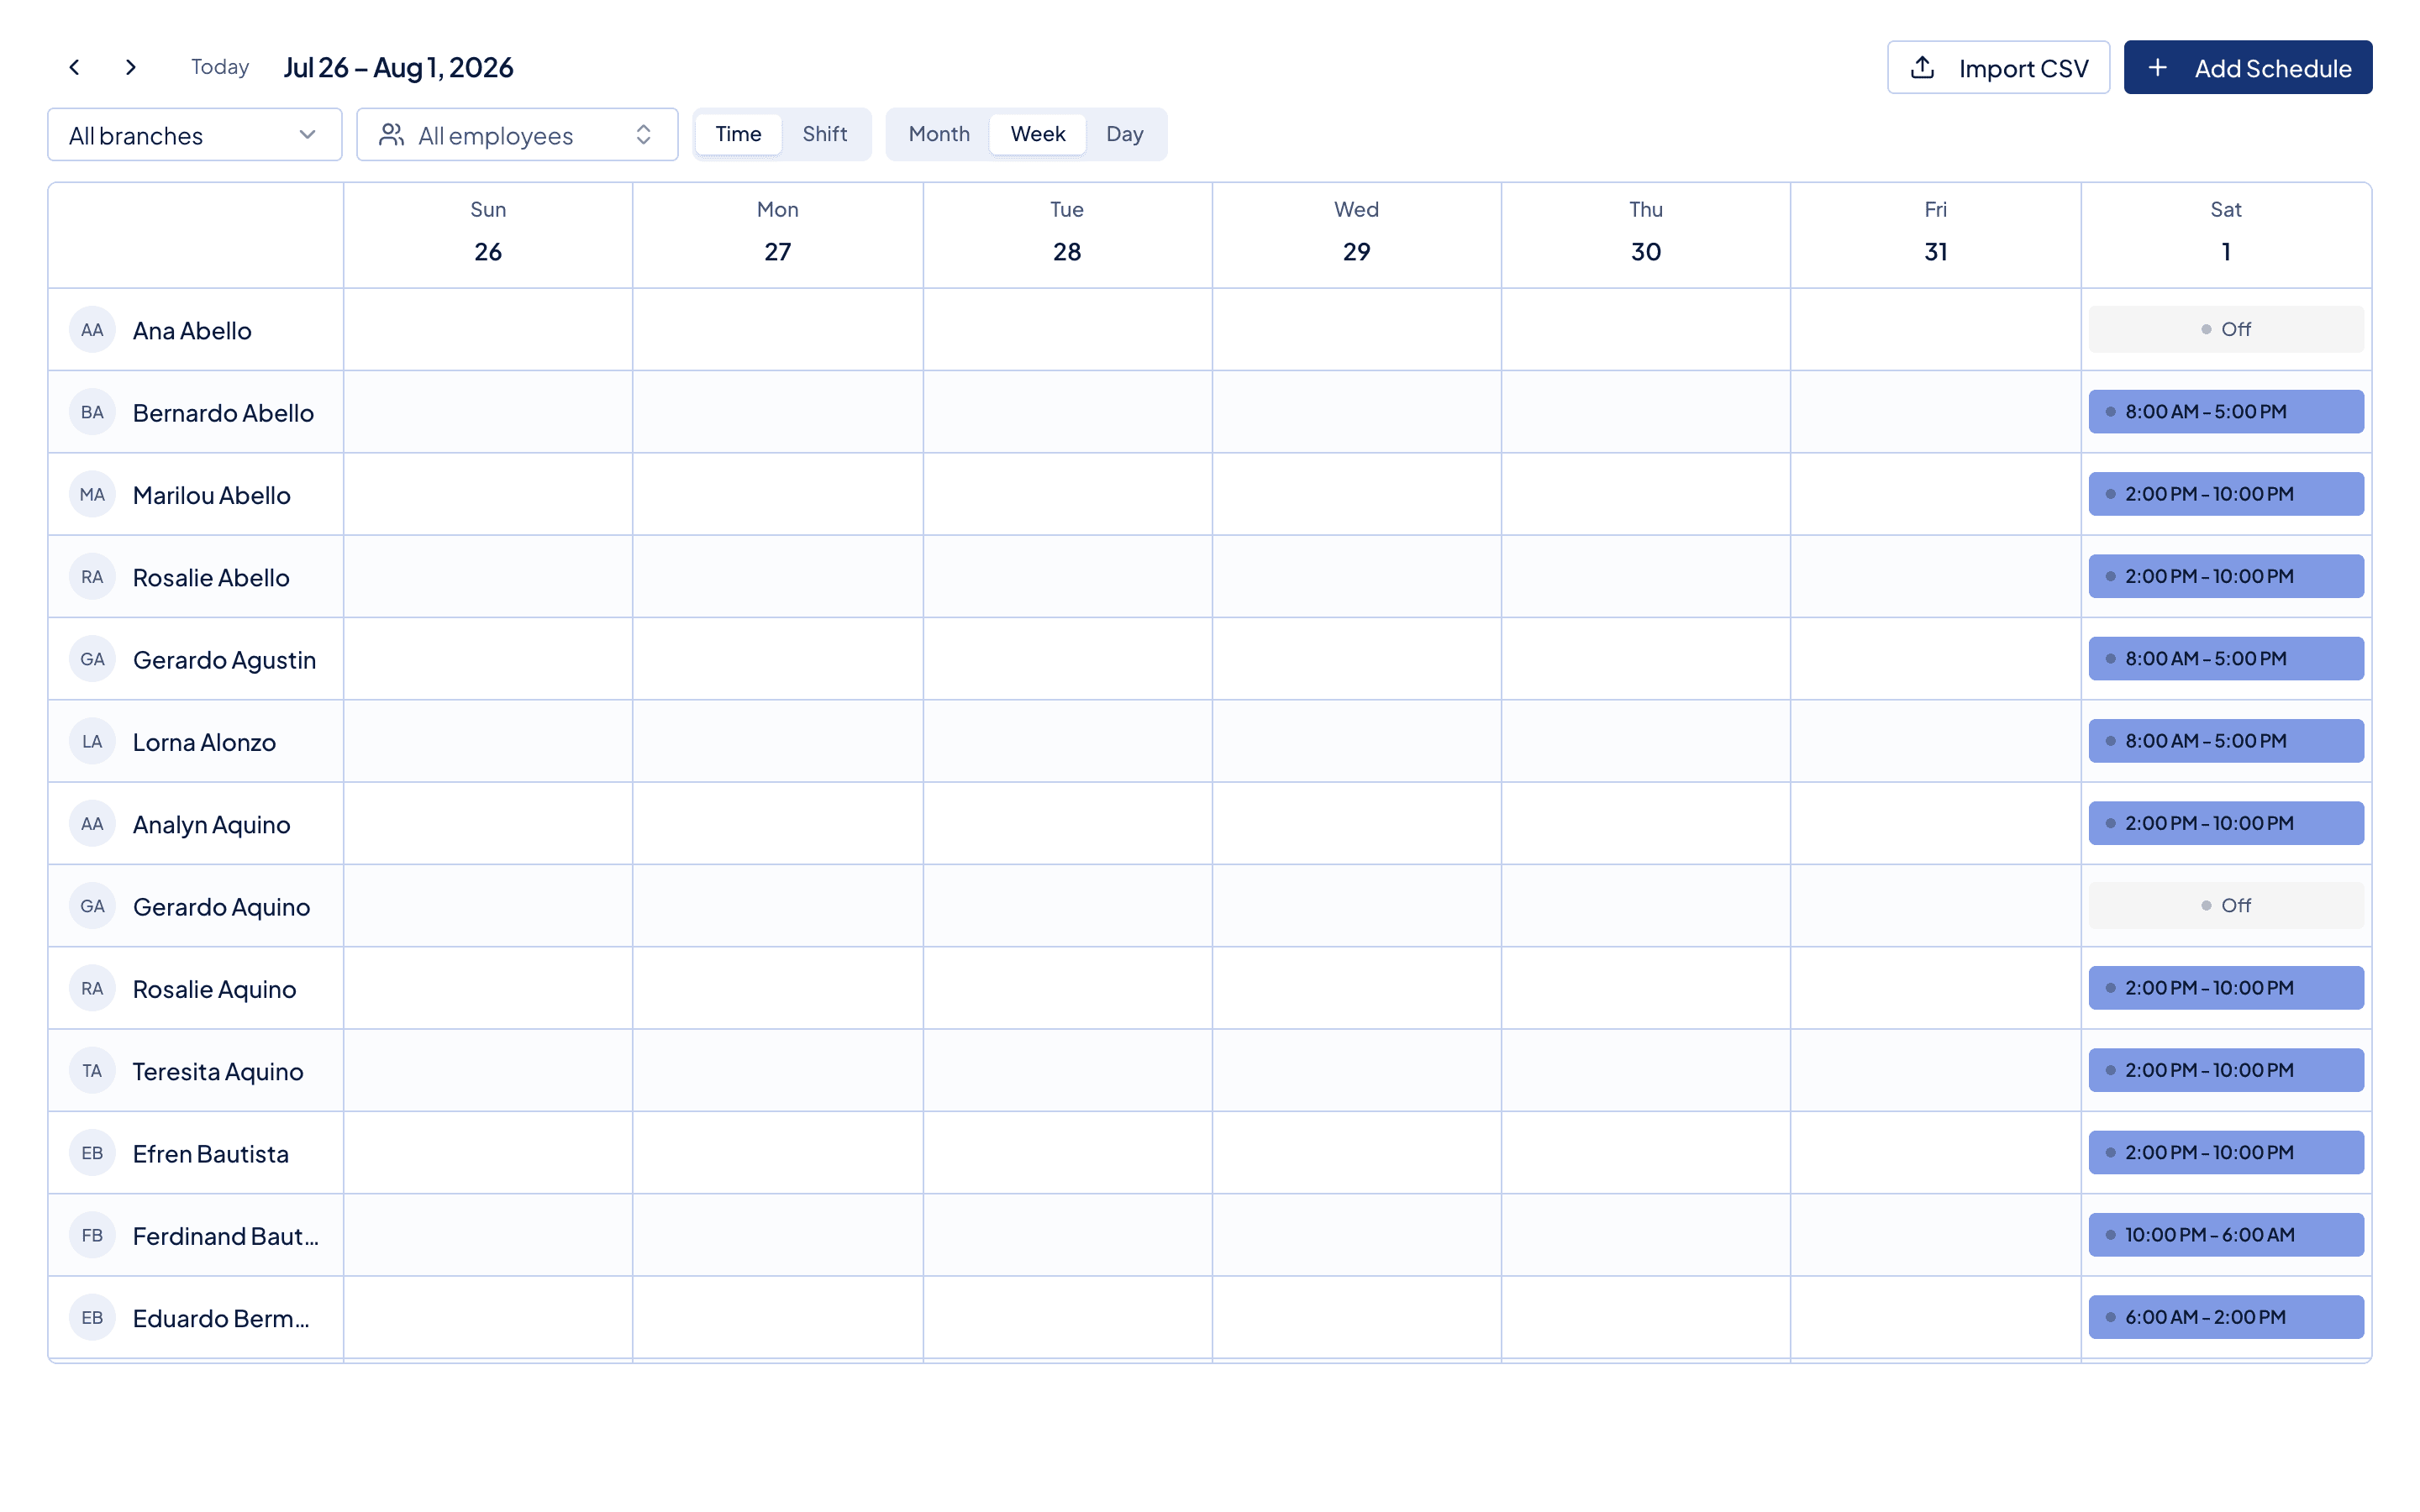
Task: Click the people icon in employee filter
Action: [391, 135]
